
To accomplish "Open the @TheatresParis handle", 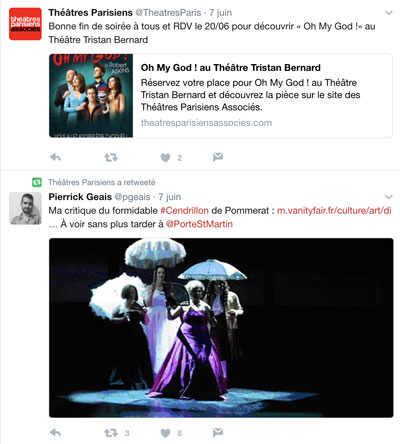I will point(168,13).
